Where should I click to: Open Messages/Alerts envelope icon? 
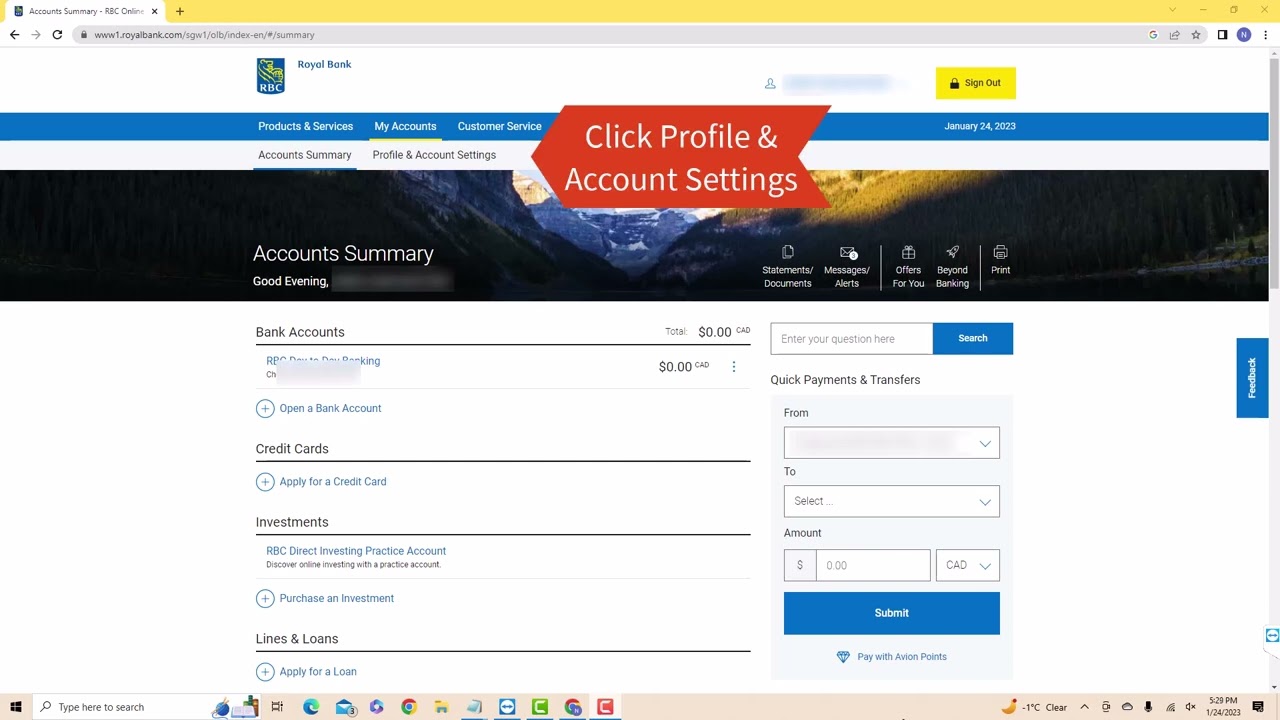click(x=848, y=253)
